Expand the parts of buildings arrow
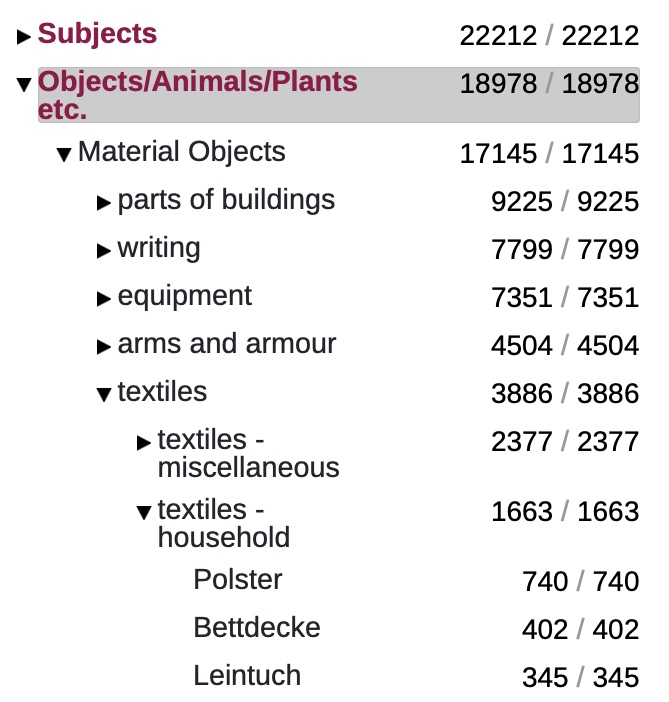This screenshot has height=702, width=669. coord(104,203)
